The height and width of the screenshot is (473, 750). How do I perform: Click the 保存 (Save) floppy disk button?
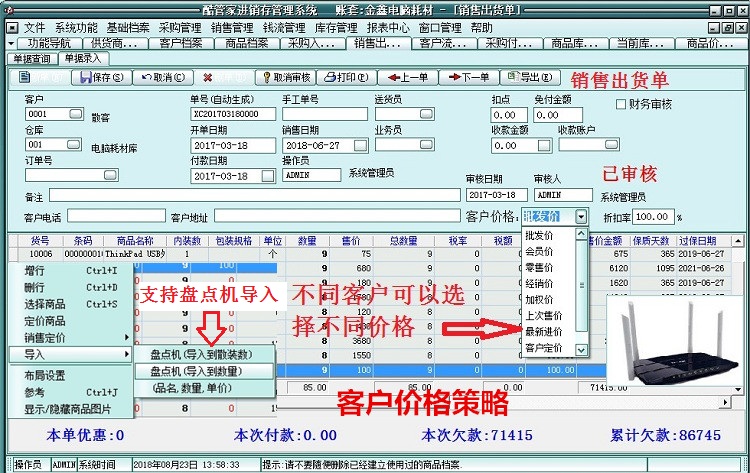click(x=101, y=77)
